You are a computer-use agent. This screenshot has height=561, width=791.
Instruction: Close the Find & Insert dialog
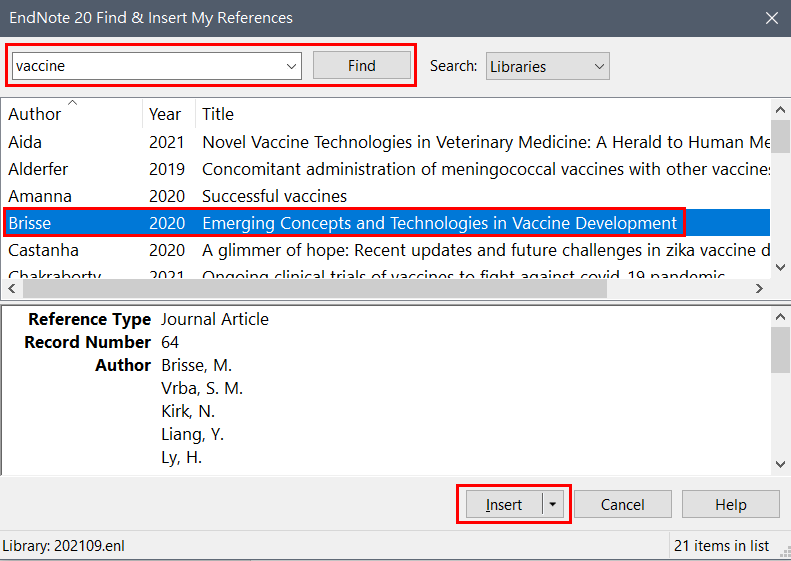(x=771, y=18)
